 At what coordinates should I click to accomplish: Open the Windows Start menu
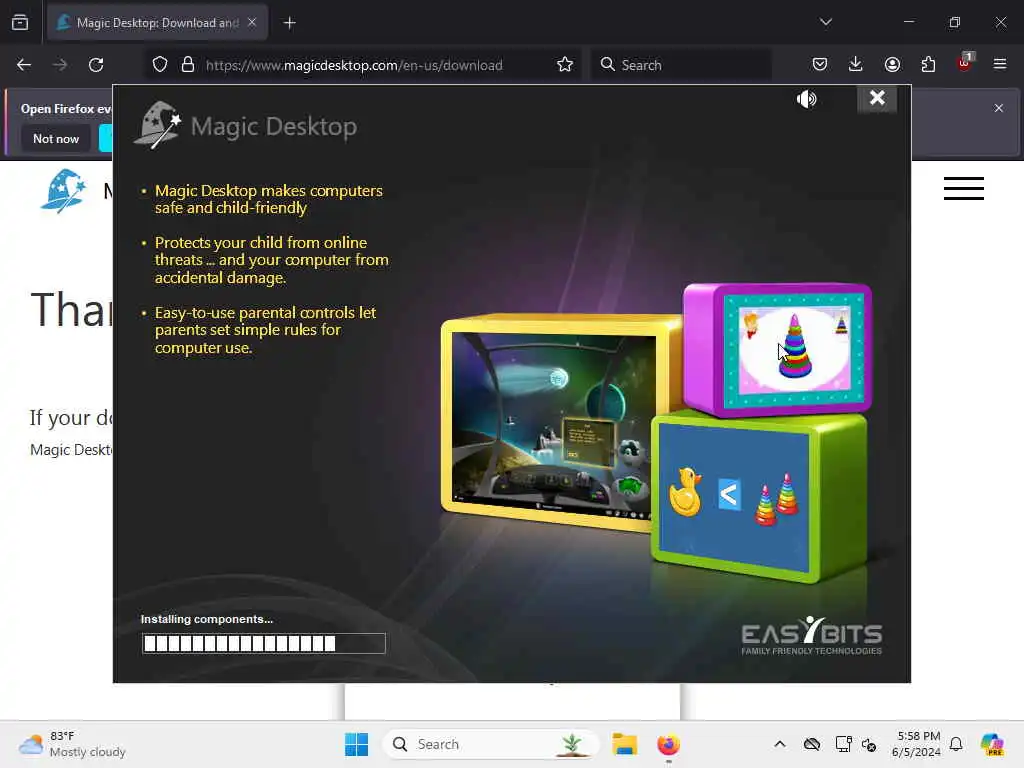357,744
